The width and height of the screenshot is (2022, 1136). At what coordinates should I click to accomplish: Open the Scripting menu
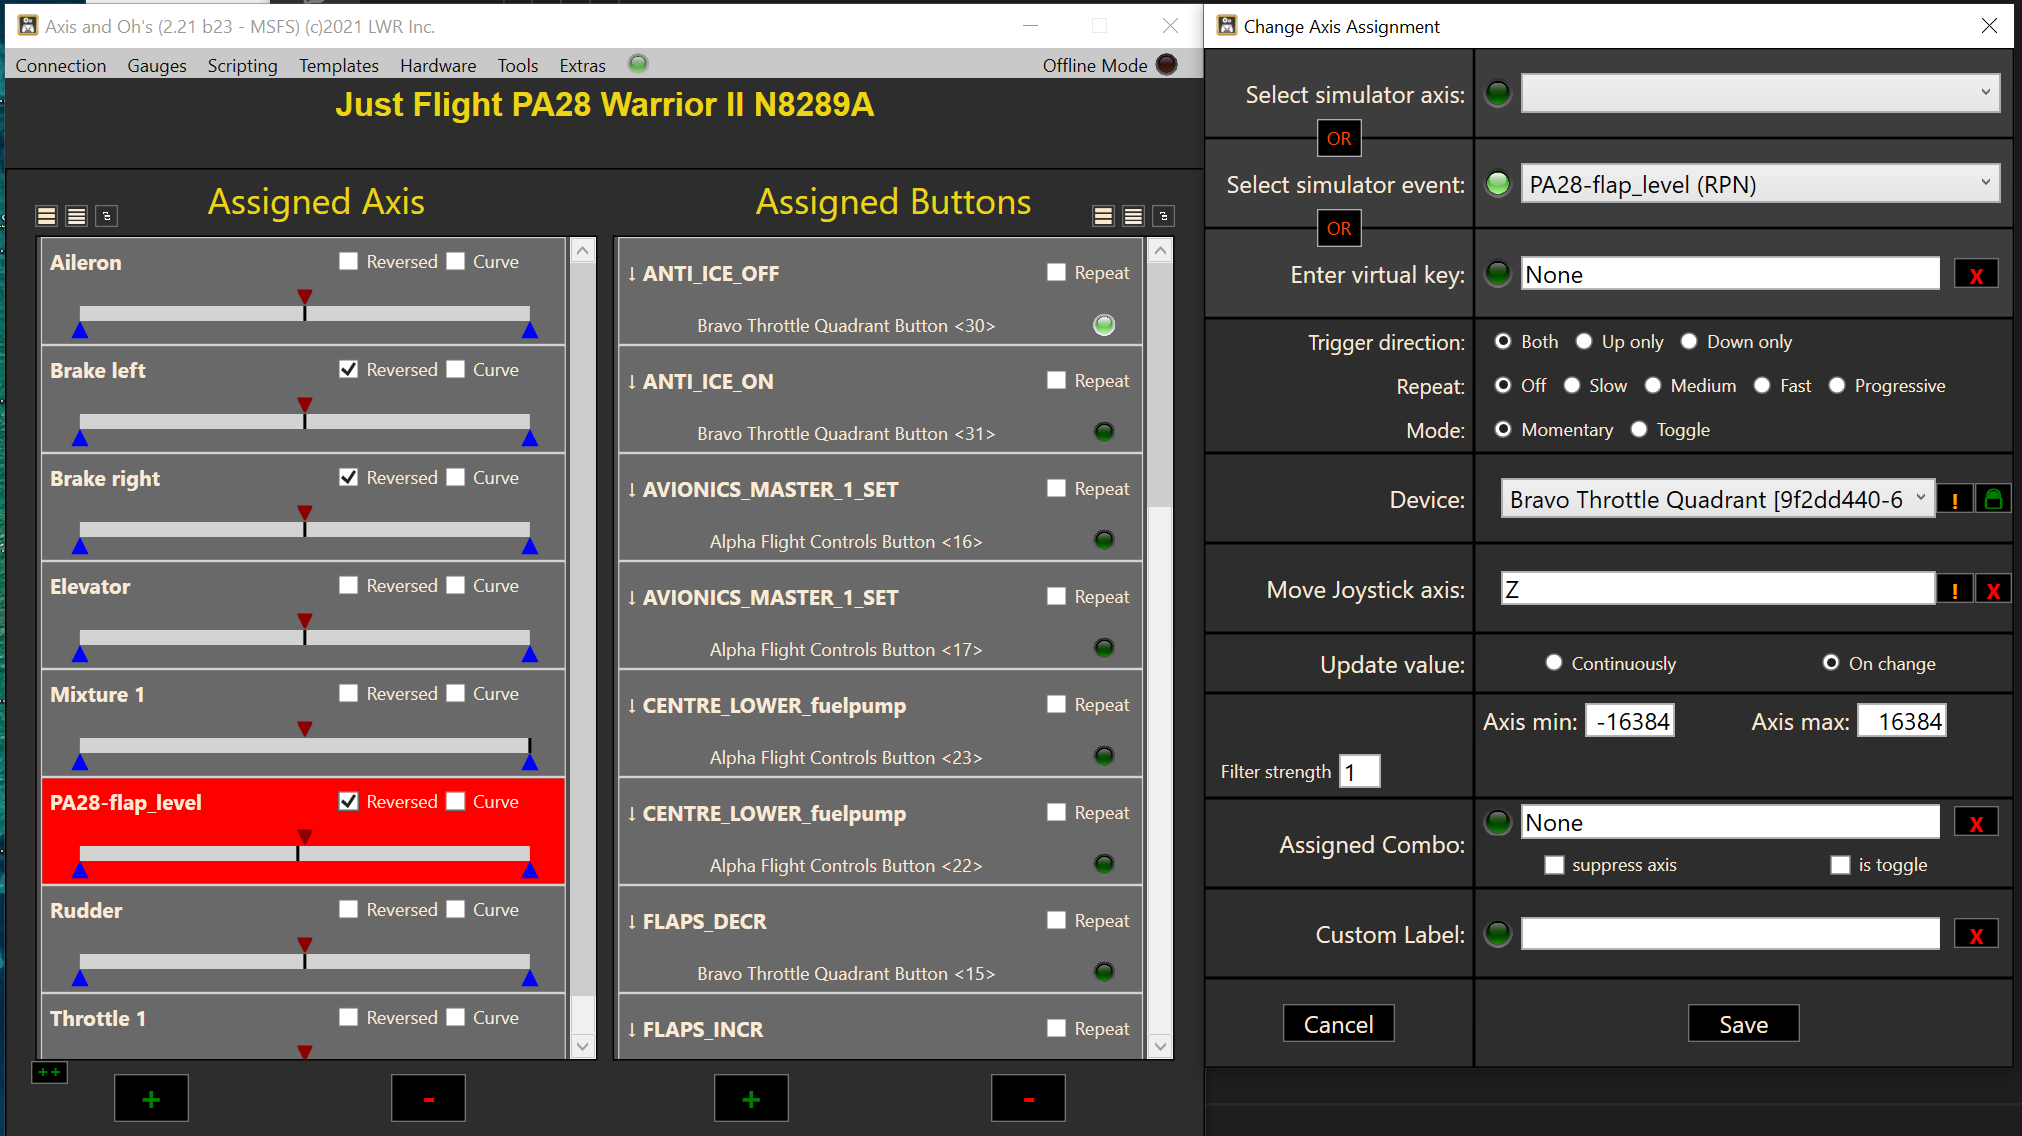point(242,65)
